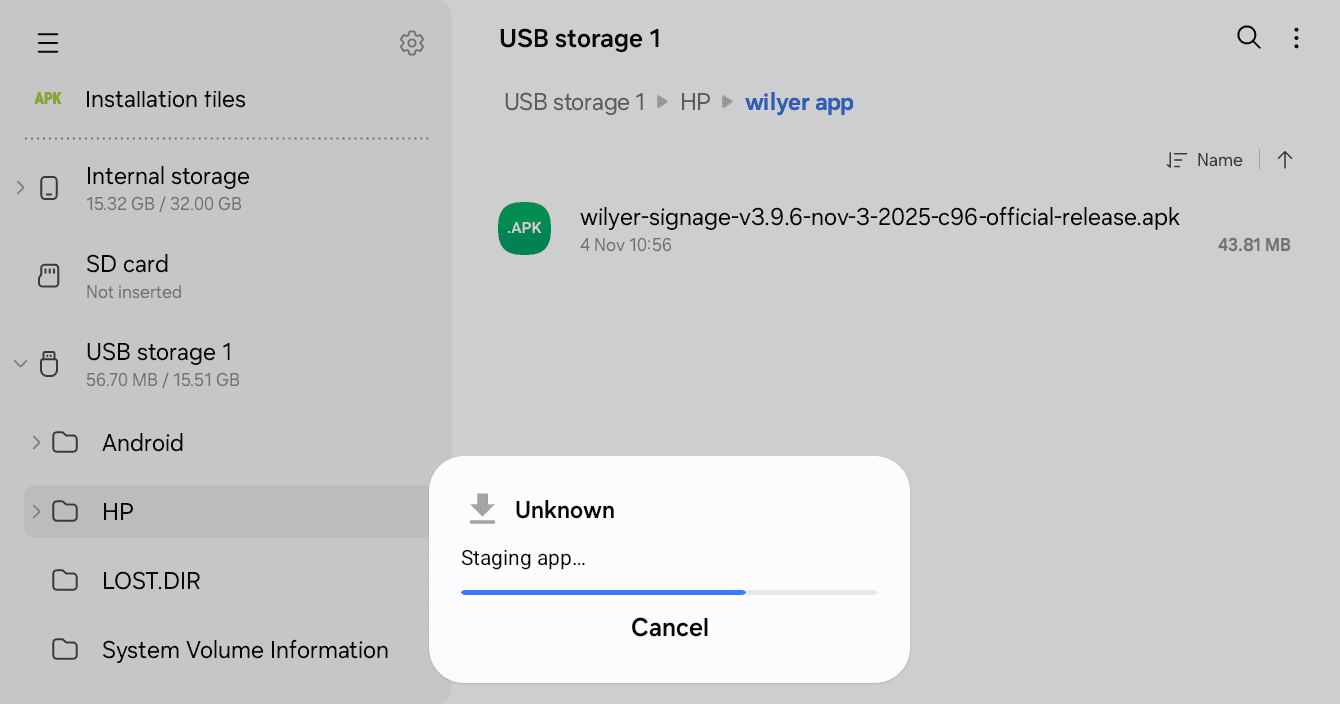Open the hamburger navigation menu
Image resolution: width=1340 pixels, height=704 pixels.
point(48,43)
